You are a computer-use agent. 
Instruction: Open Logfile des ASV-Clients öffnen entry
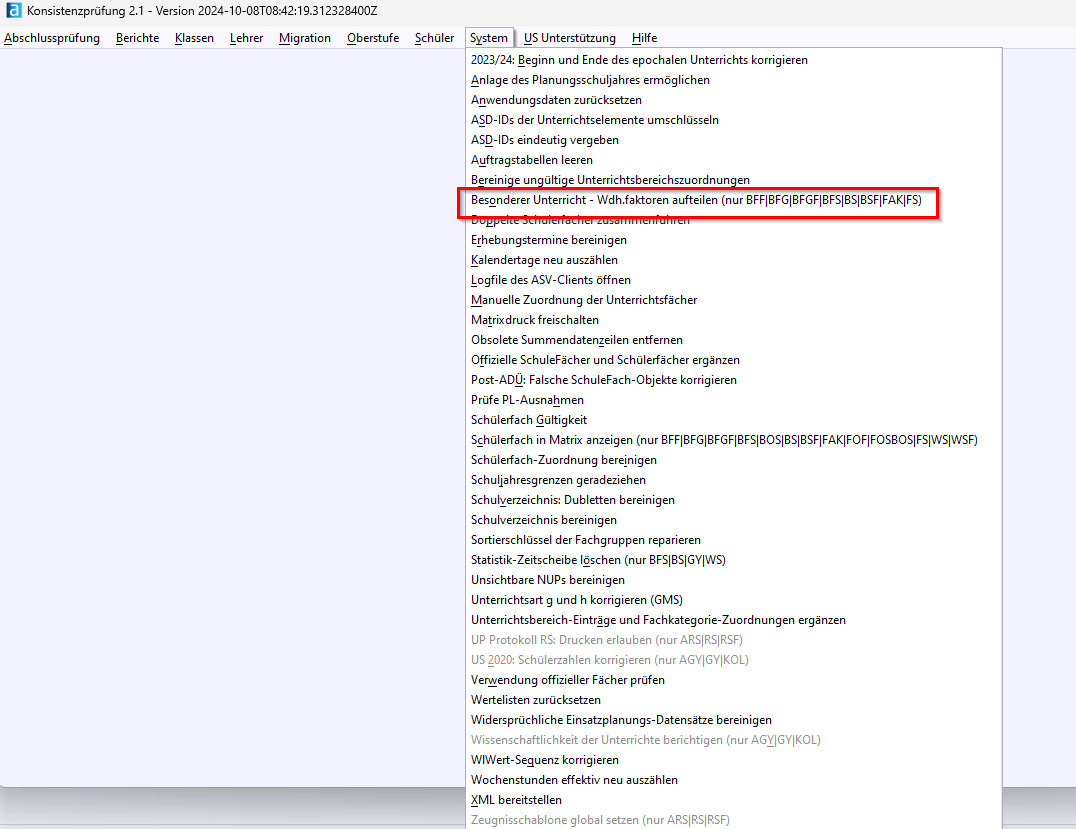point(734,279)
